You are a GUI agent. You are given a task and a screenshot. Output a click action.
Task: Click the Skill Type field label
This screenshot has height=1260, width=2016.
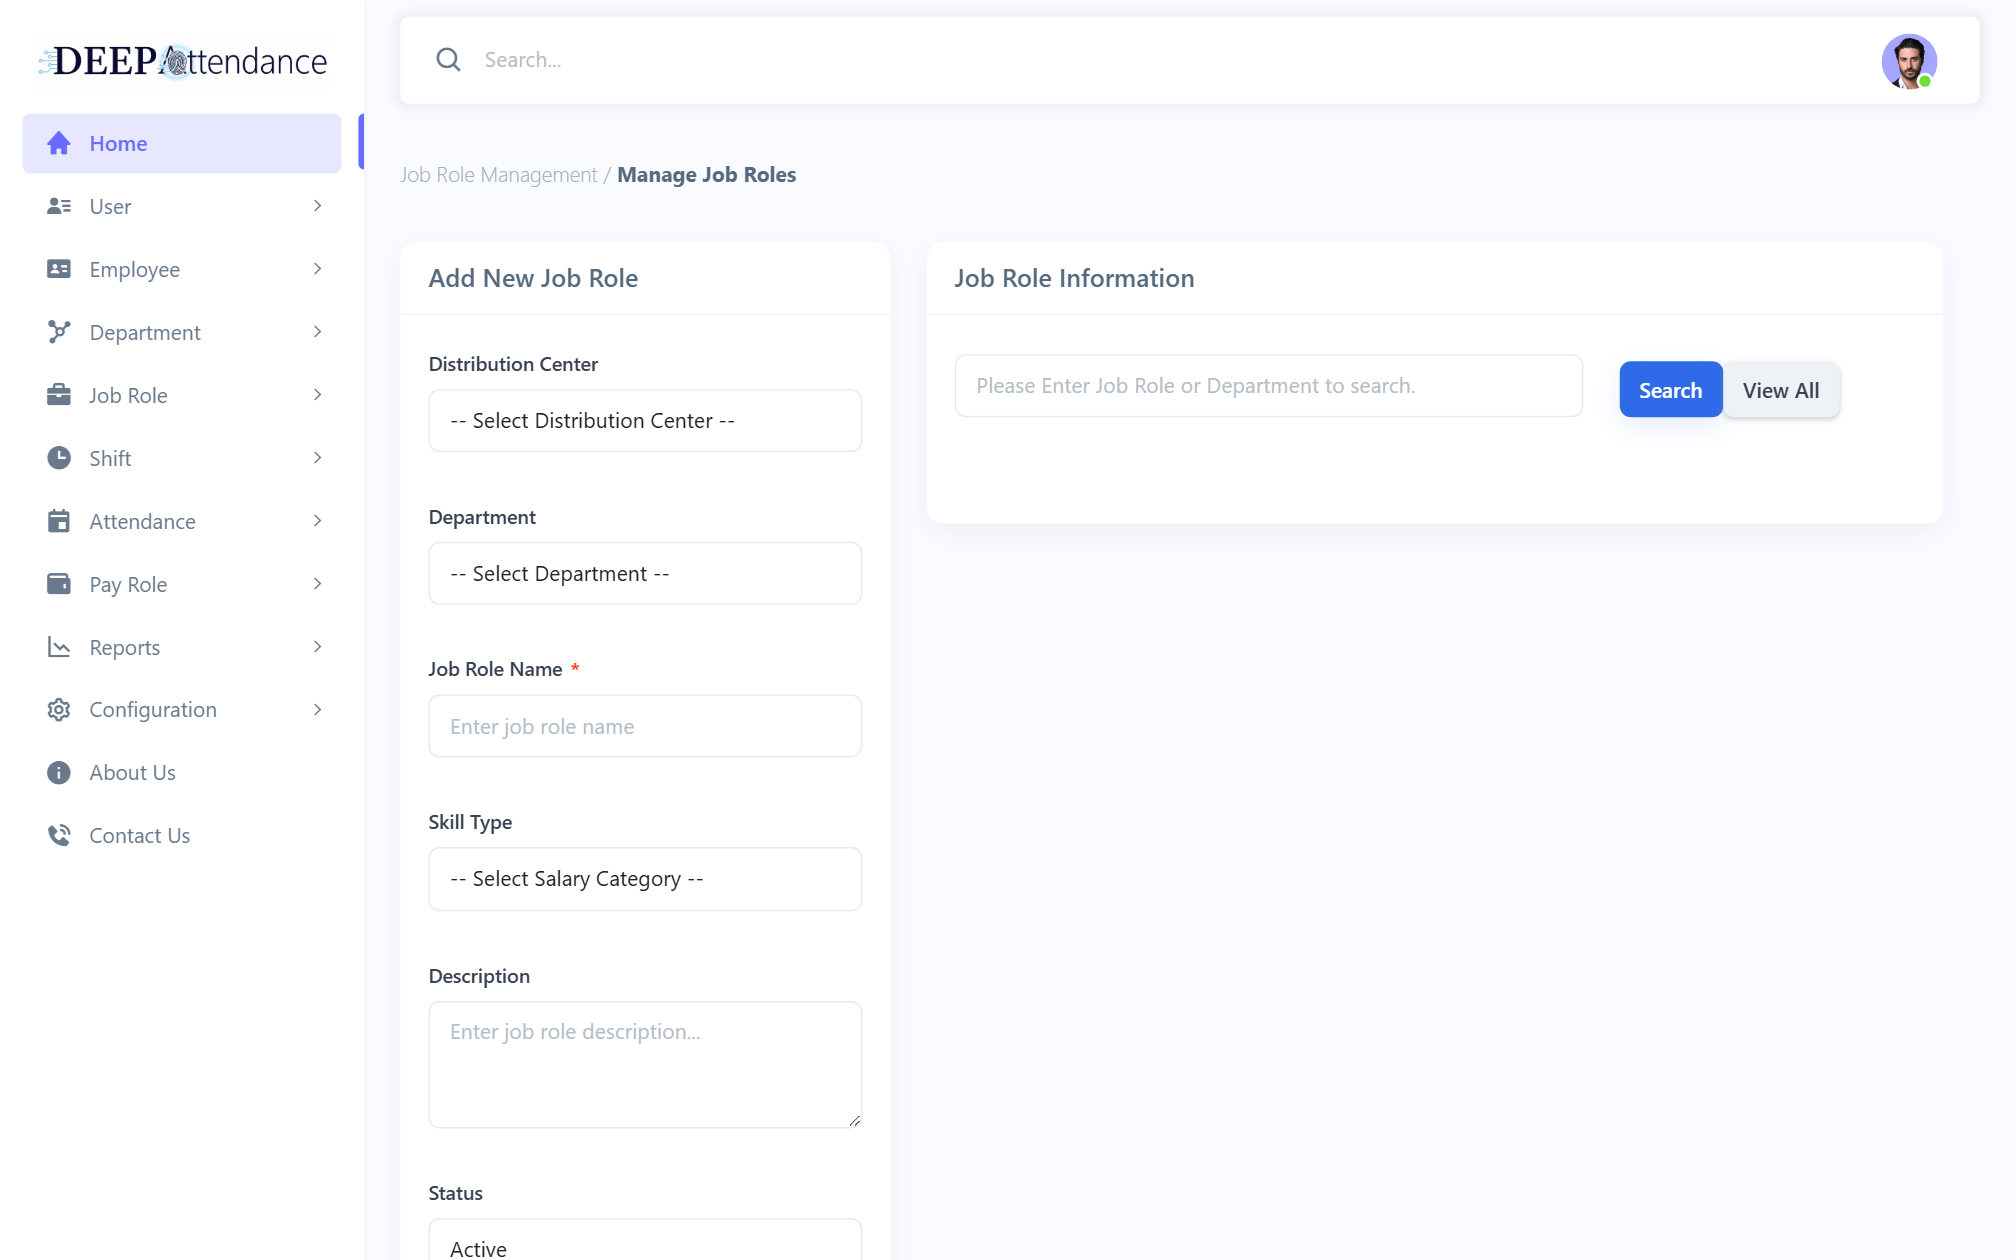click(470, 822)
